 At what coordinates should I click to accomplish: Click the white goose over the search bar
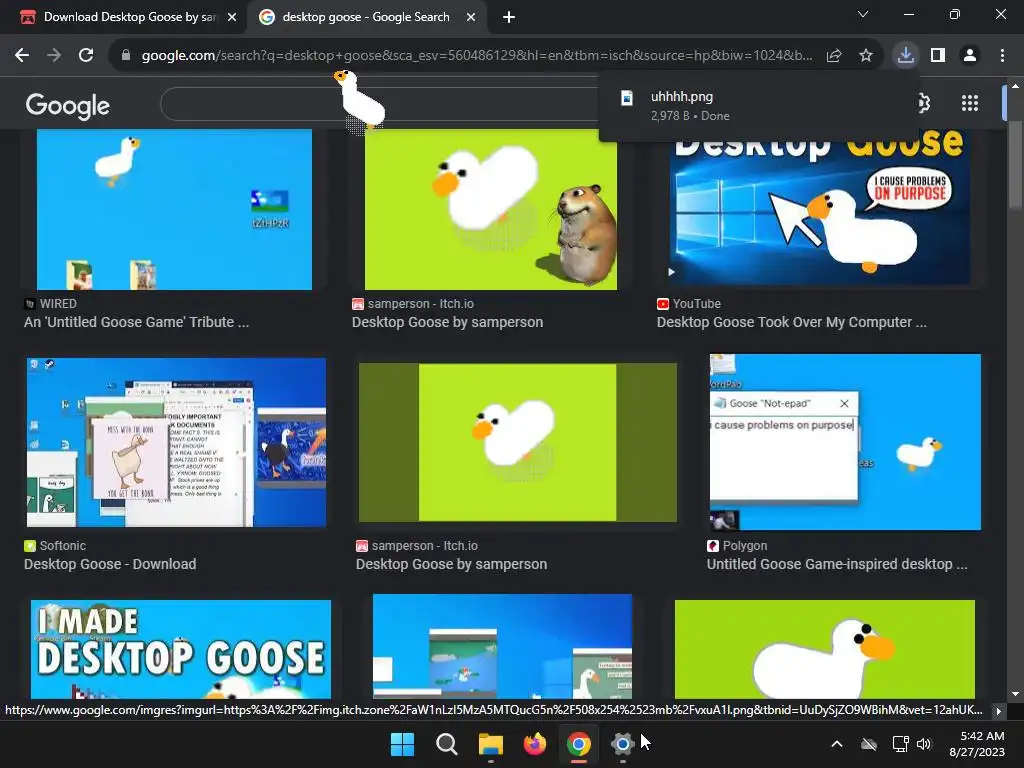pyautogui.click(x=360, y=99)
